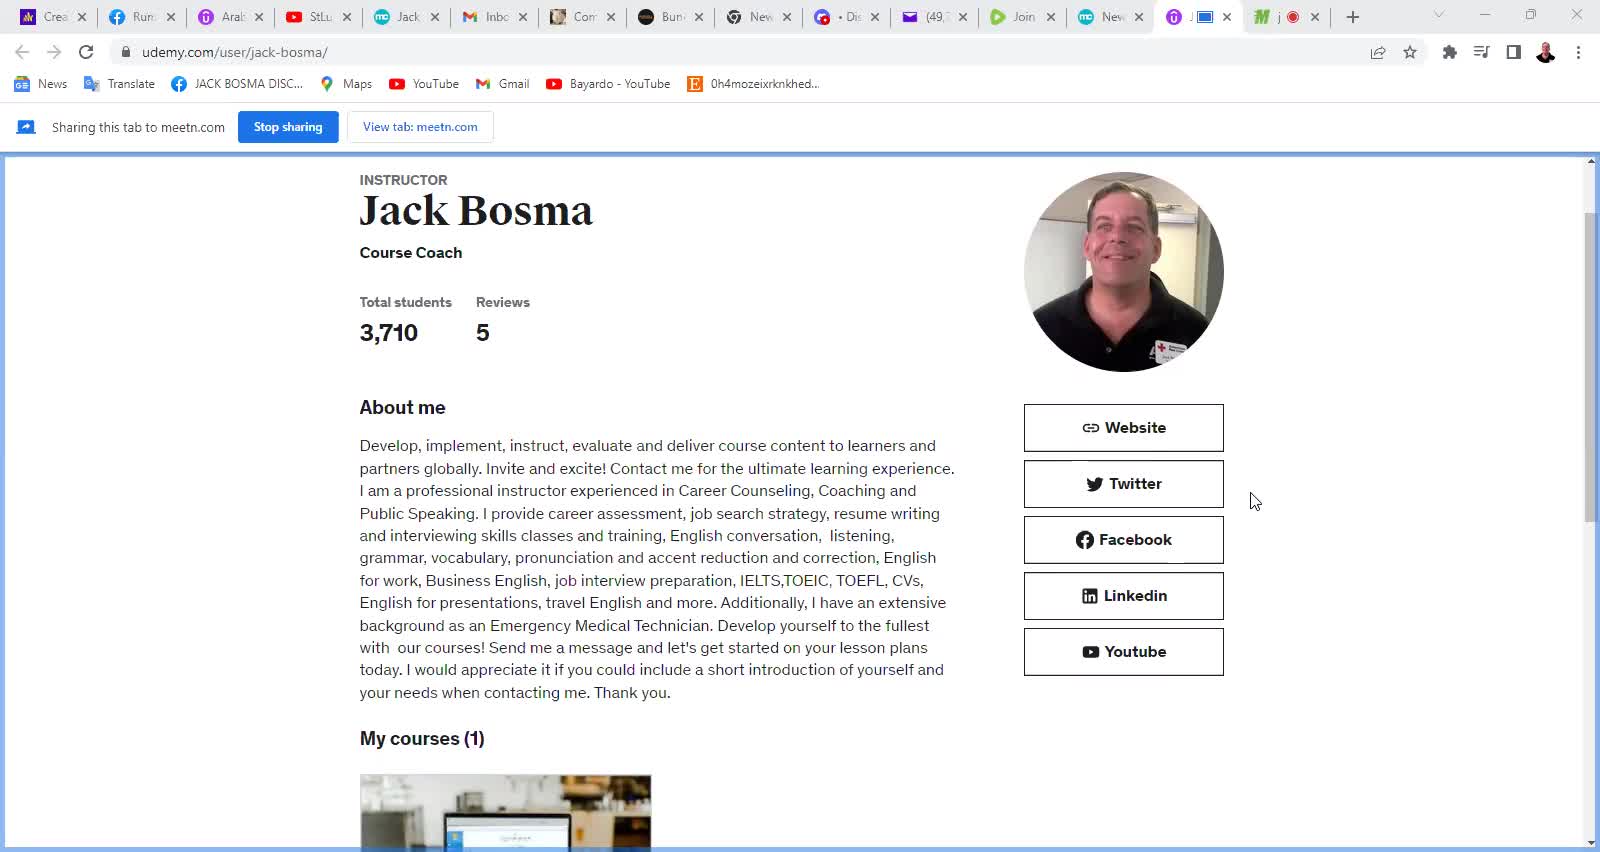Open the Facebook profile button
1600x852 pixels.
click(x=1124, y=540)
